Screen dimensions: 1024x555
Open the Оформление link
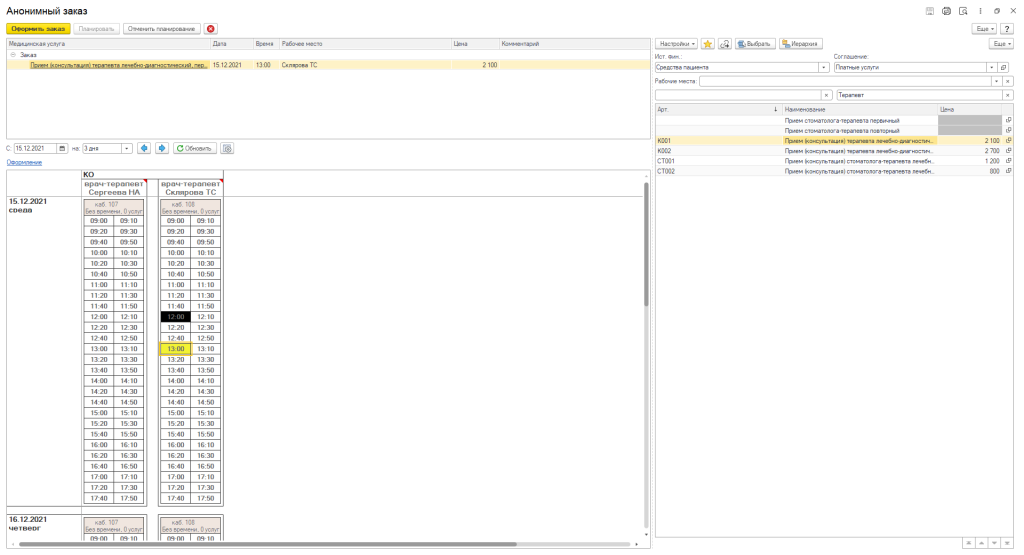(x=24, y=162)
